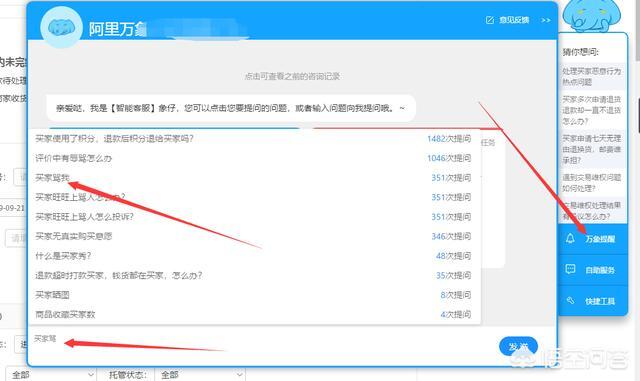Click the chat bubble icon beside 自助服务
640x381 pixels.
coord(570,269)
